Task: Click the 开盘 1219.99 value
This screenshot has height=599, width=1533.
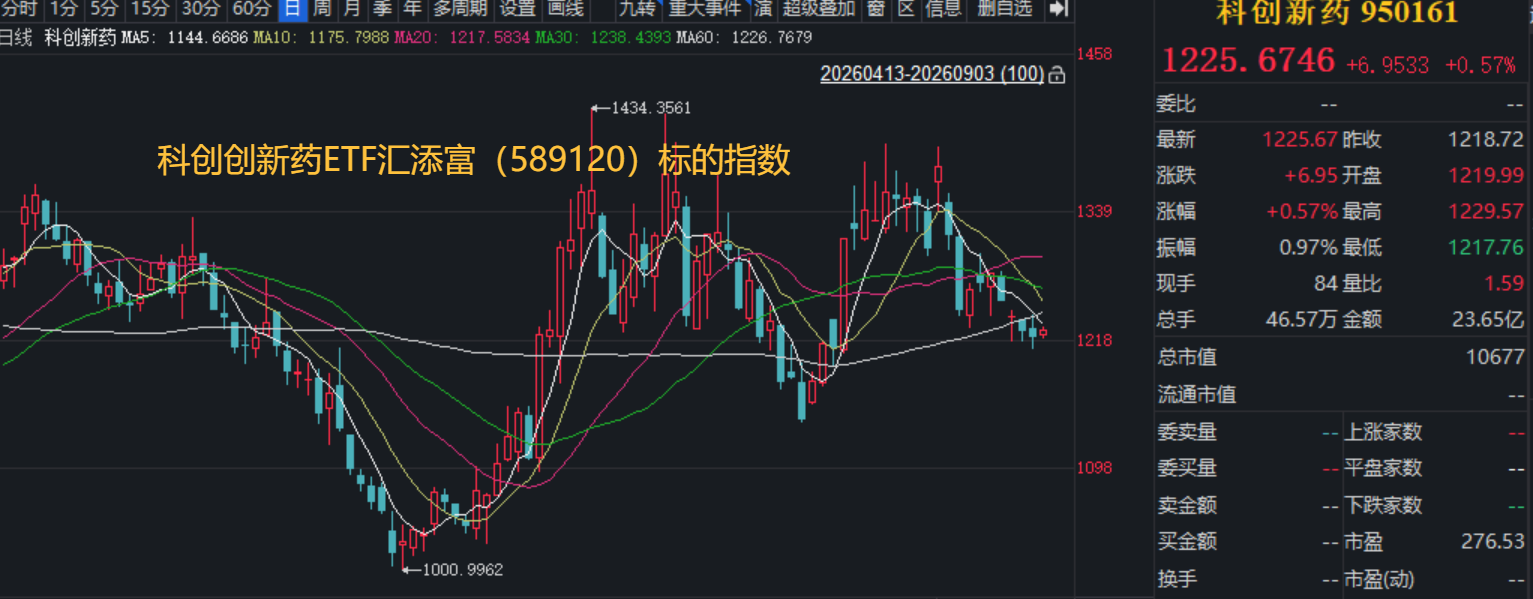Action: coord(1486,176)
